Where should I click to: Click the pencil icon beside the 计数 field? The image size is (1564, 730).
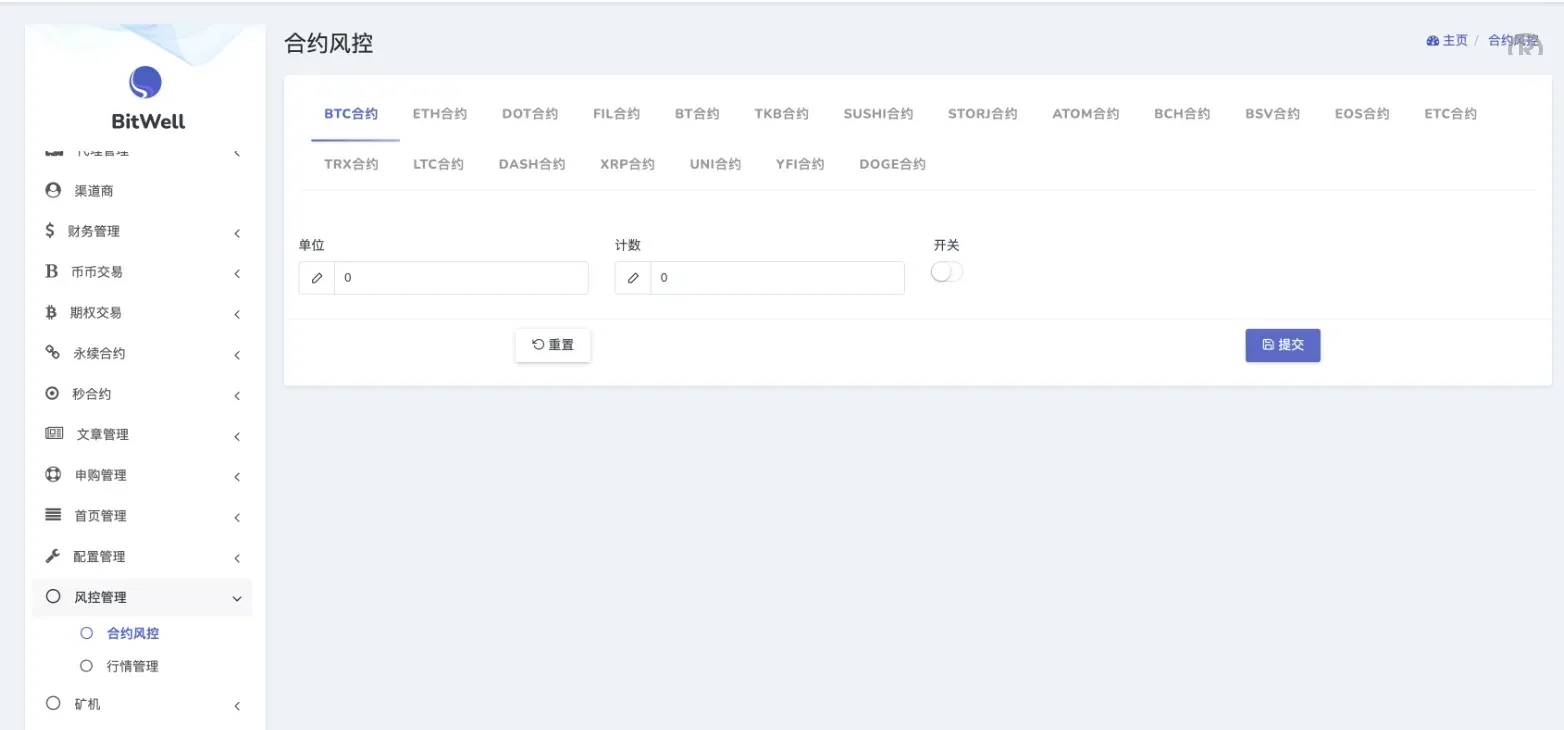pyautogui.click(x=632, y=277)
